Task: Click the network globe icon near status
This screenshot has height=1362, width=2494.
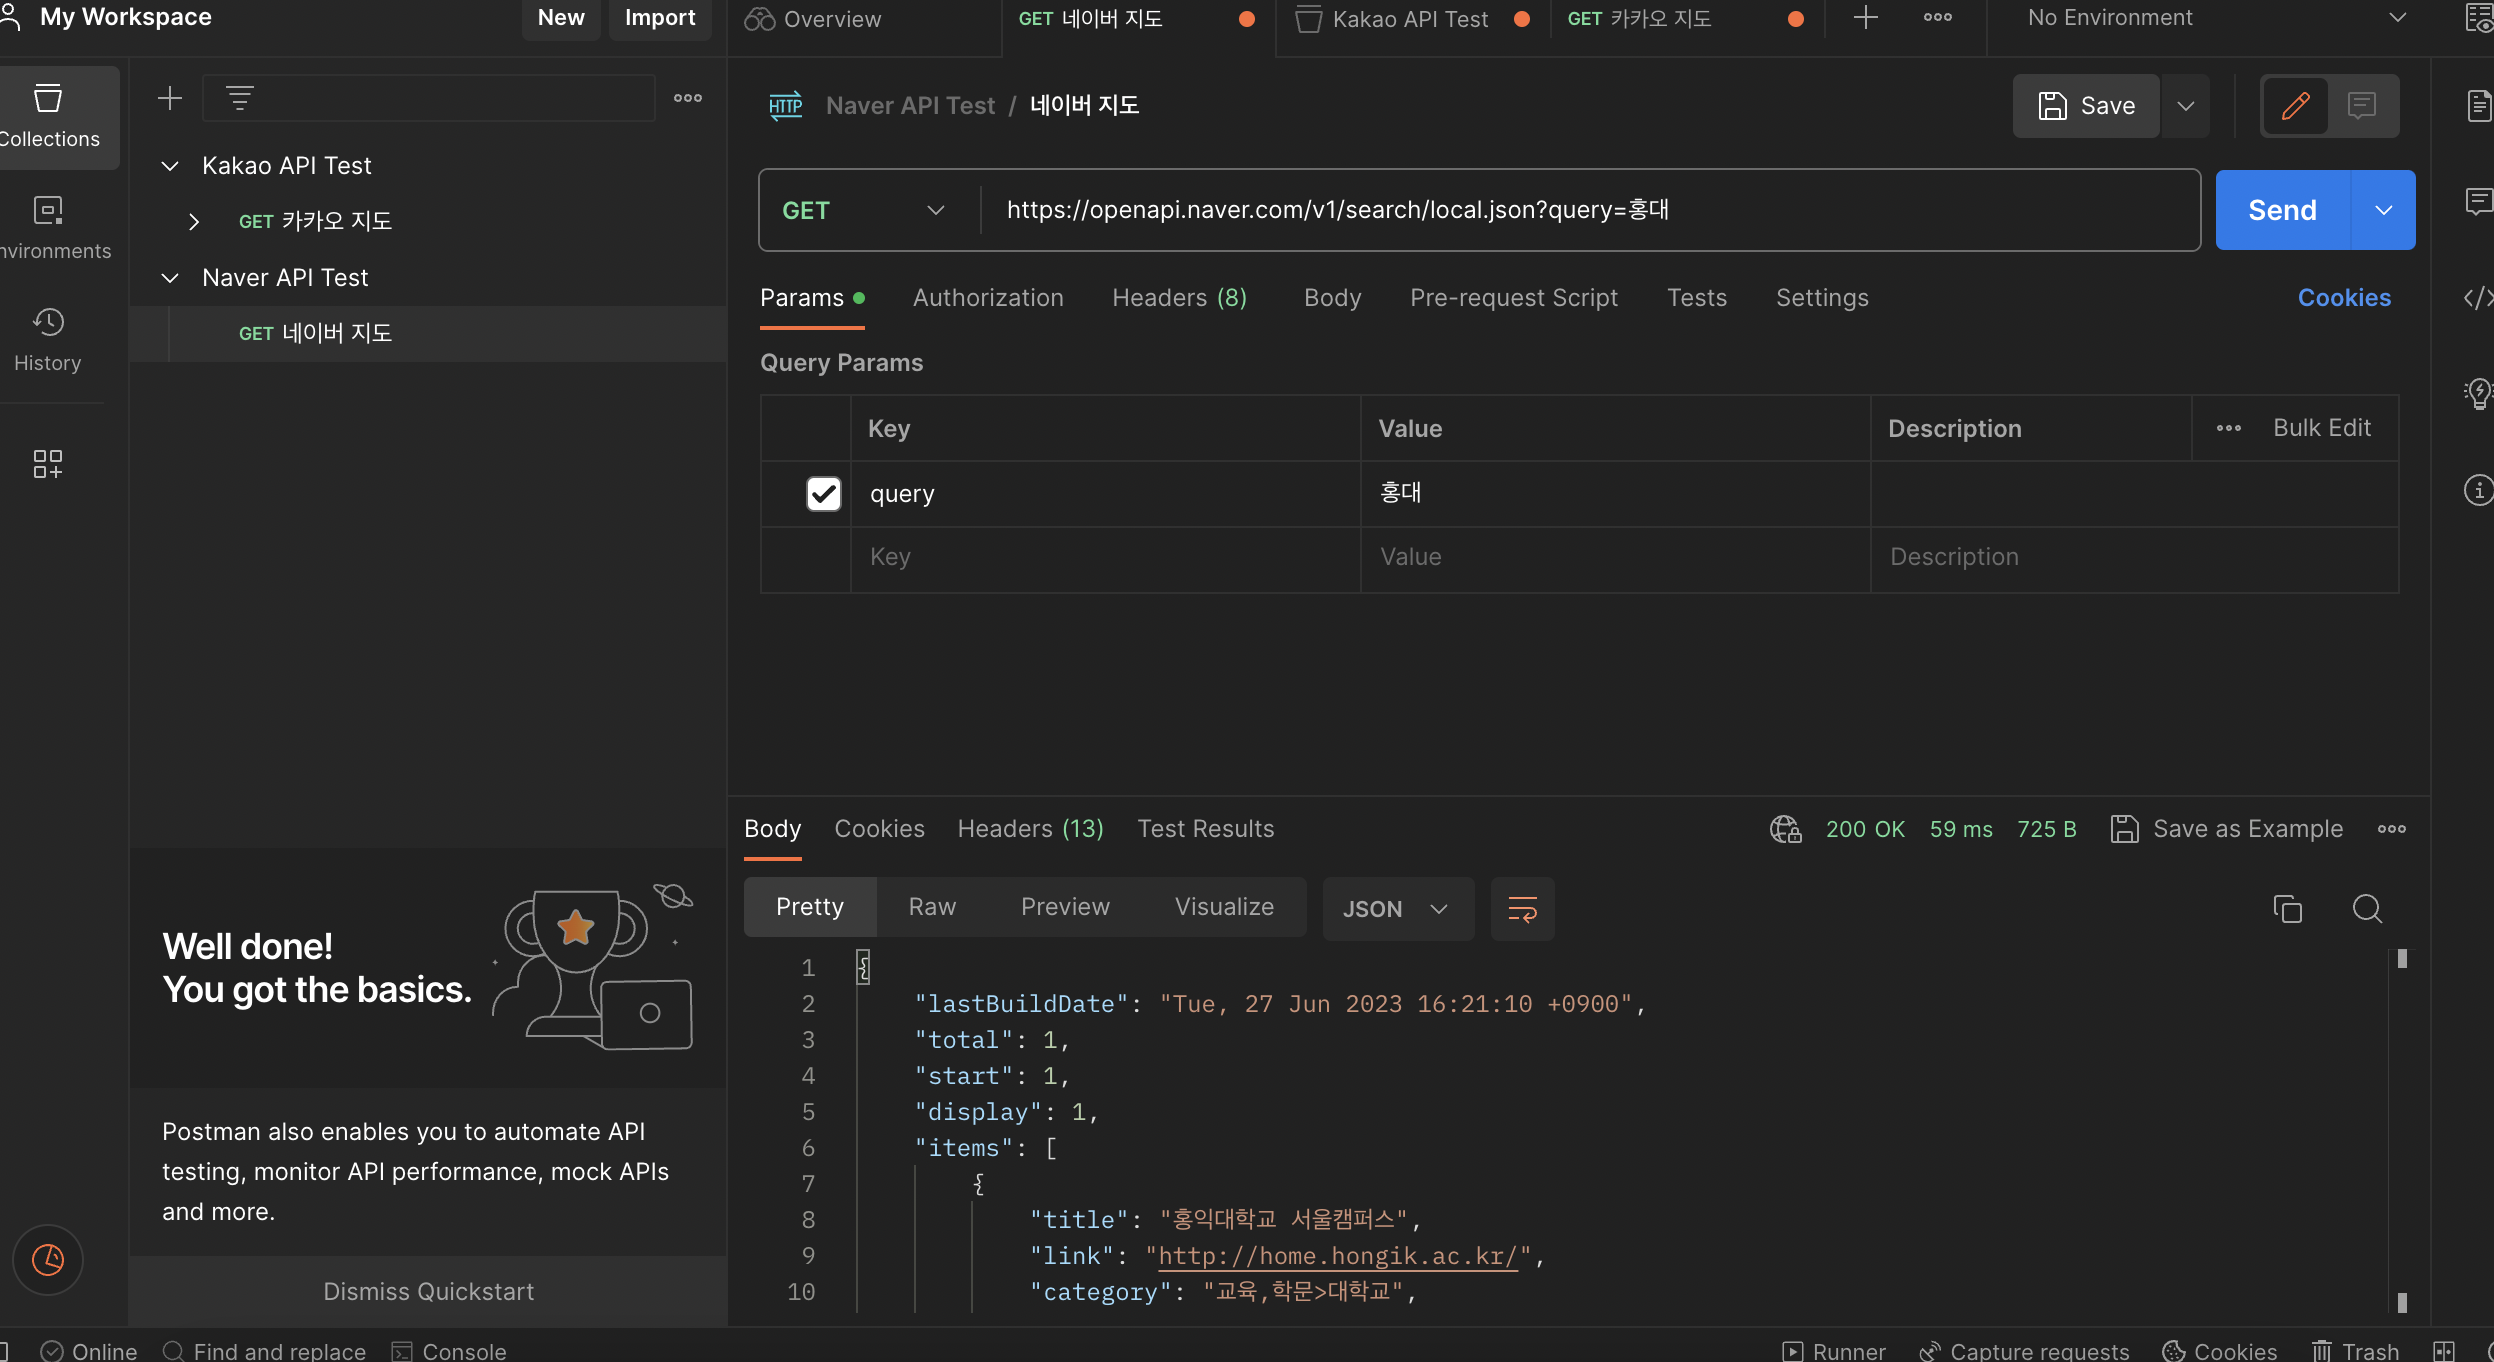Action: point(1786,829)
